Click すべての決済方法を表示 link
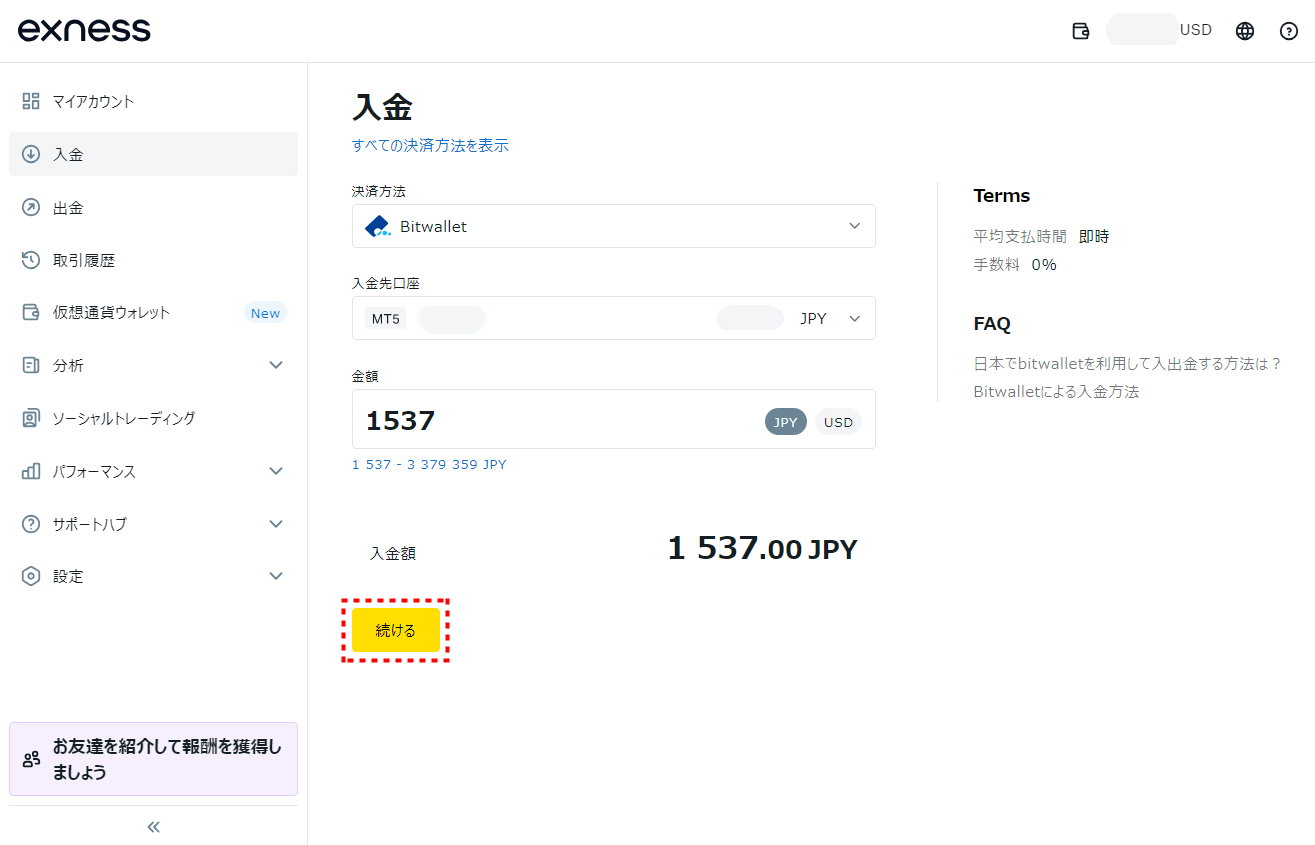 tap(430, 145)
